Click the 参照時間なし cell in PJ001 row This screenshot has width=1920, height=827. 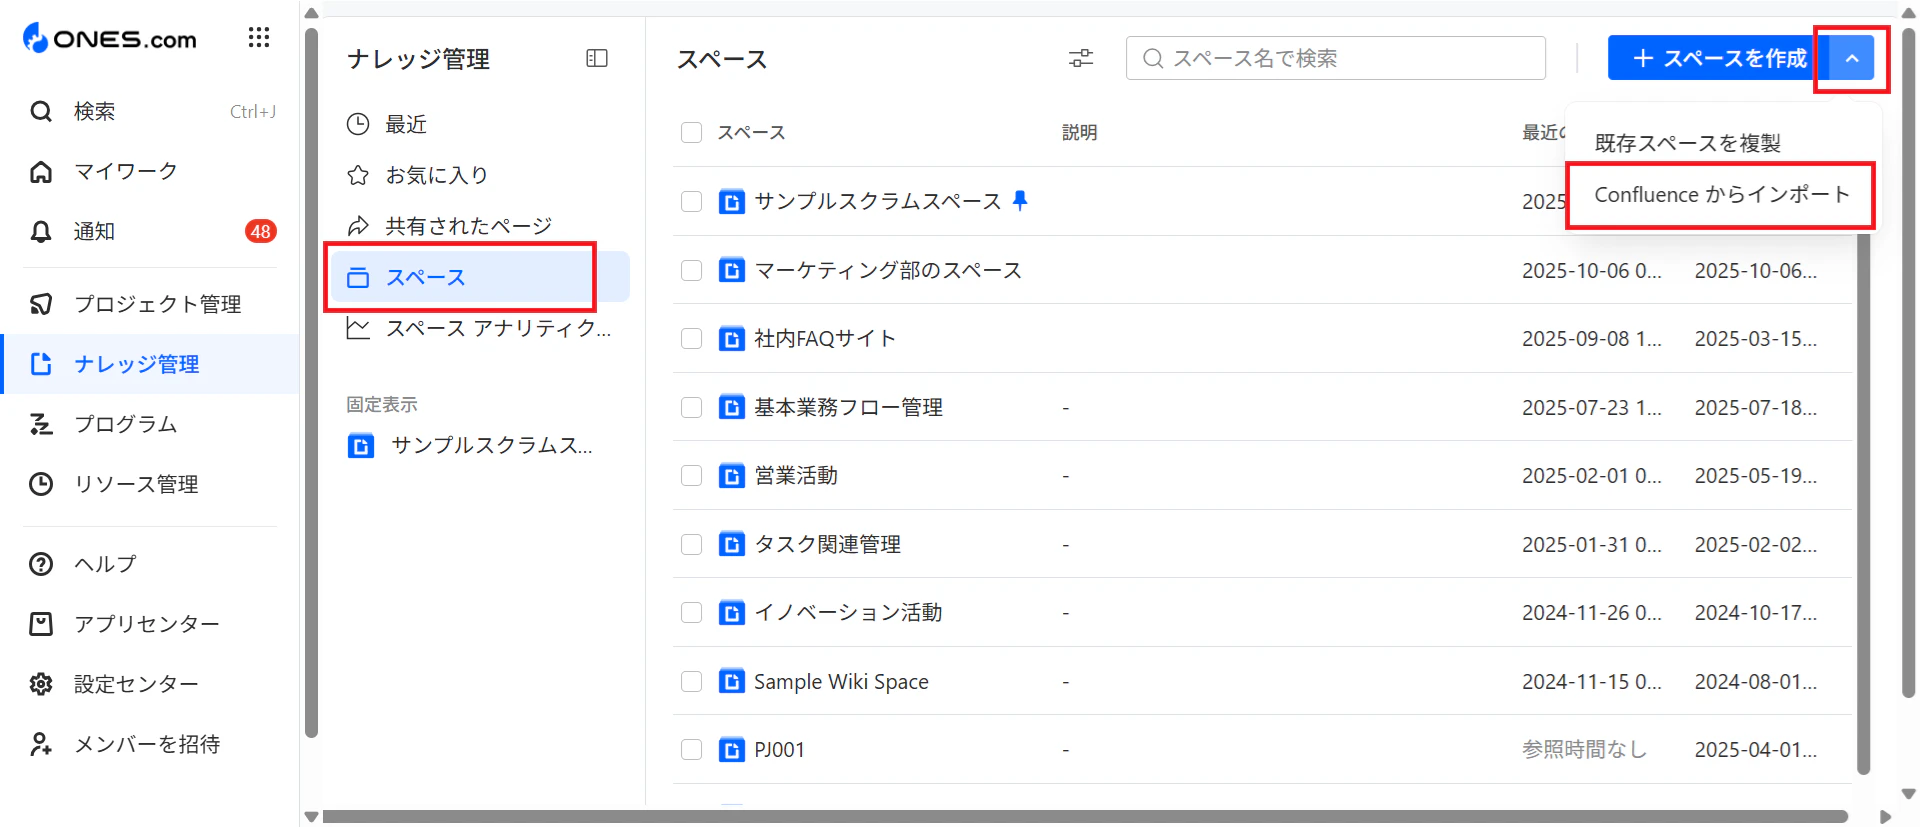(x=1584, y=749)
